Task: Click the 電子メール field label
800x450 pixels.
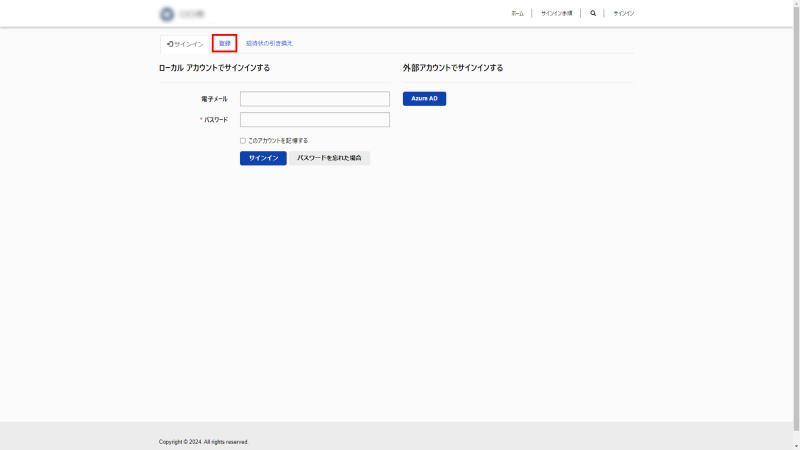Action: coord(214,99)
